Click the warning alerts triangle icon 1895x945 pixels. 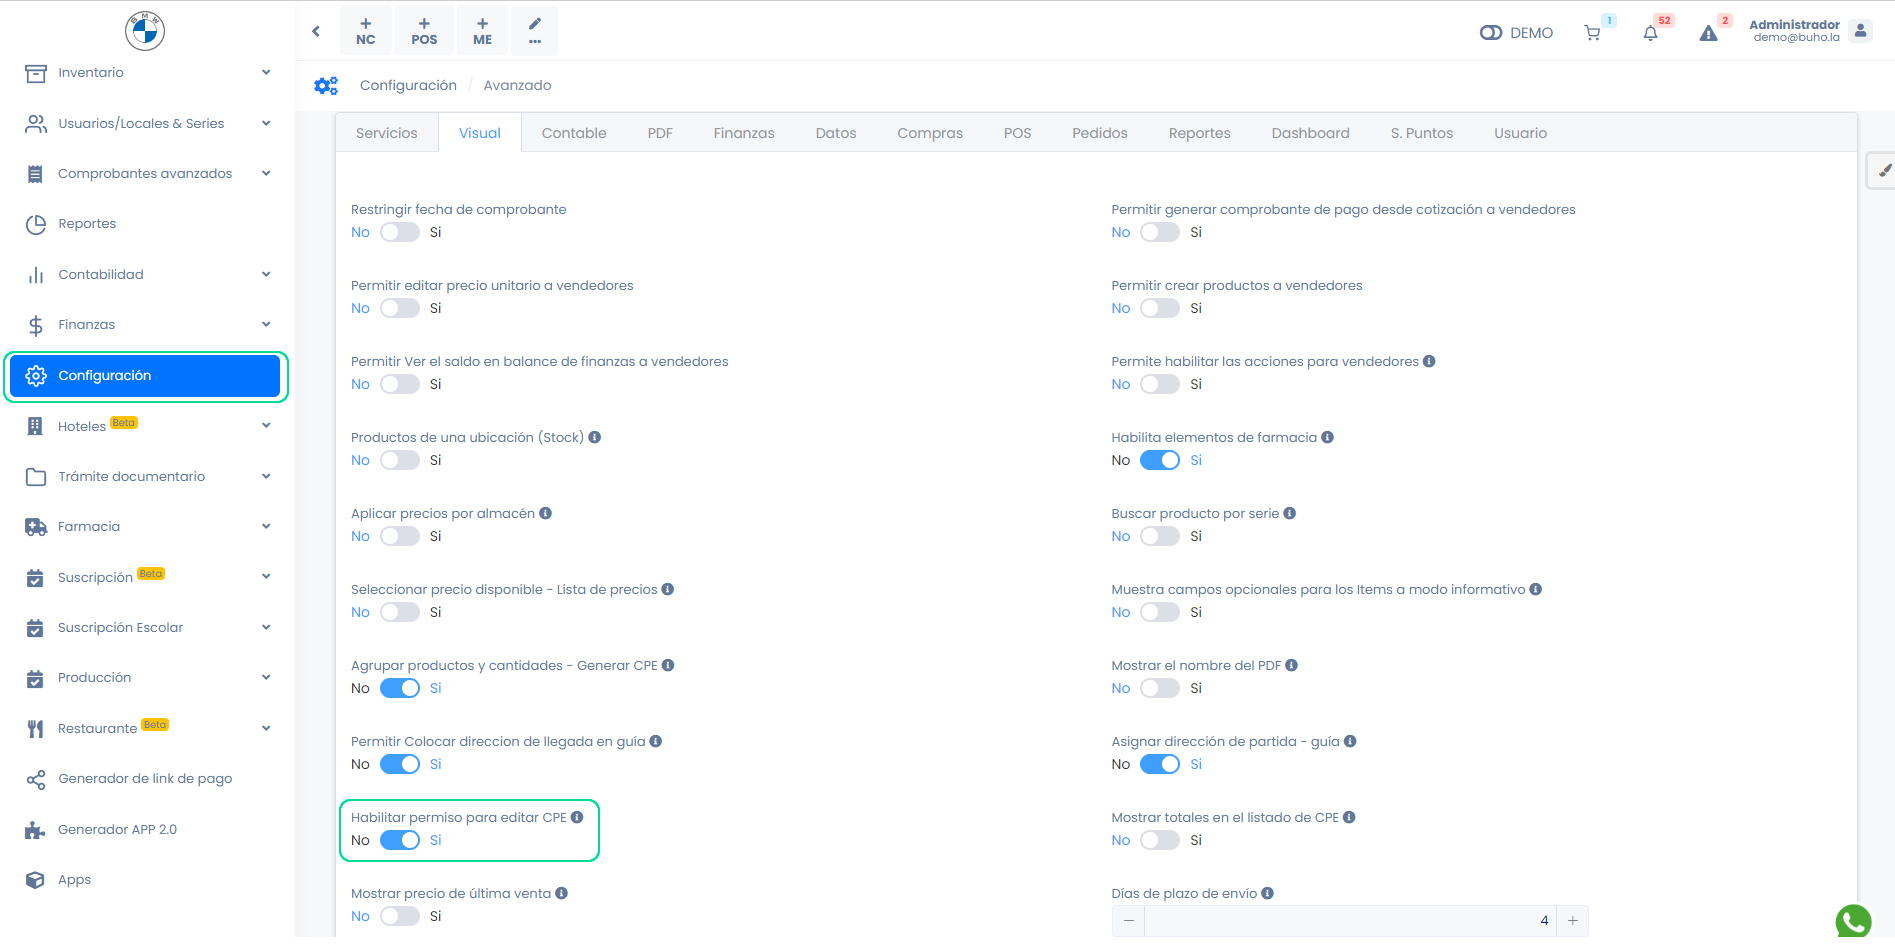point(1708,33)
